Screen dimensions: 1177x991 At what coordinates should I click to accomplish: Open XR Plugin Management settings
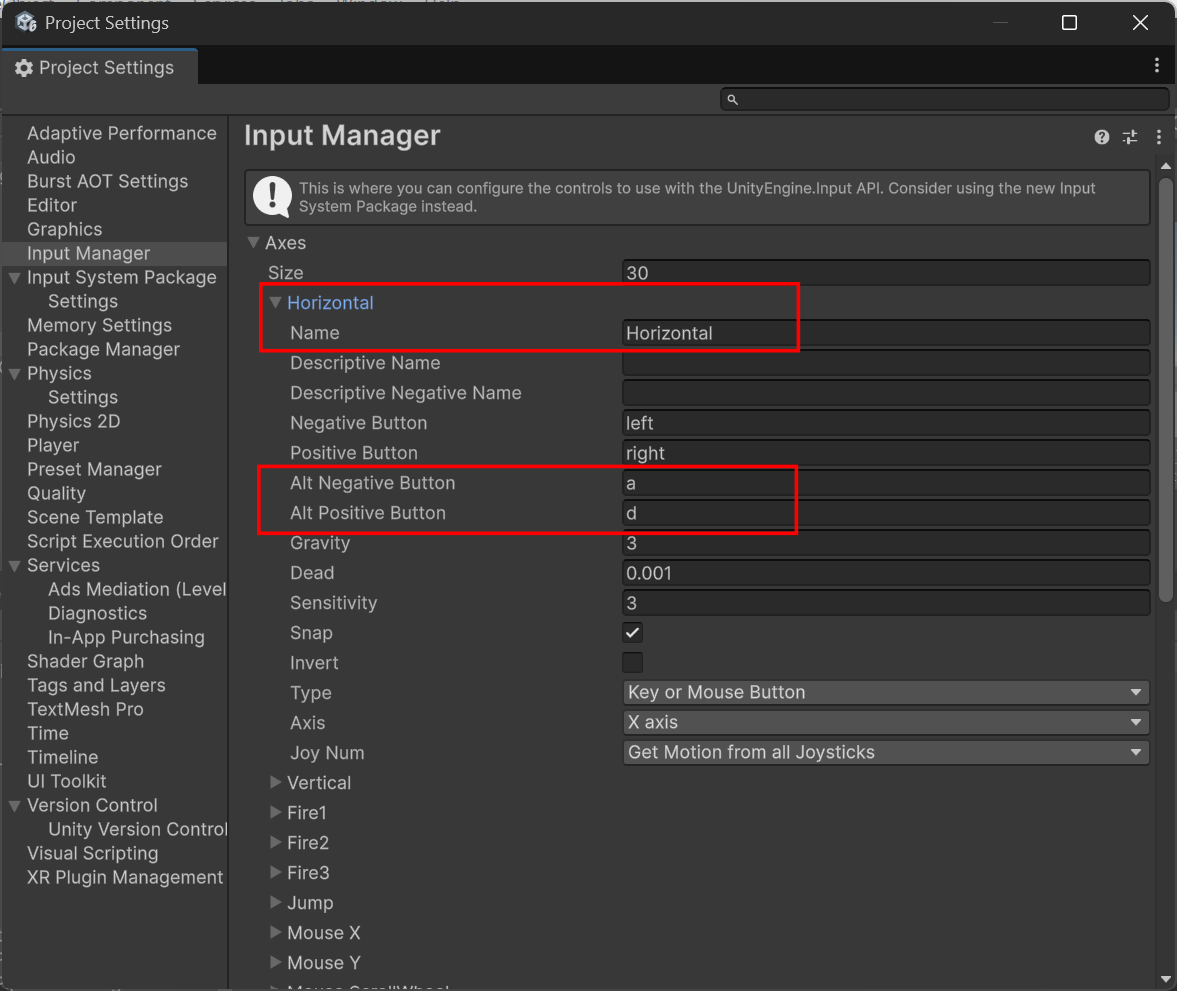[x=125, y=878]
